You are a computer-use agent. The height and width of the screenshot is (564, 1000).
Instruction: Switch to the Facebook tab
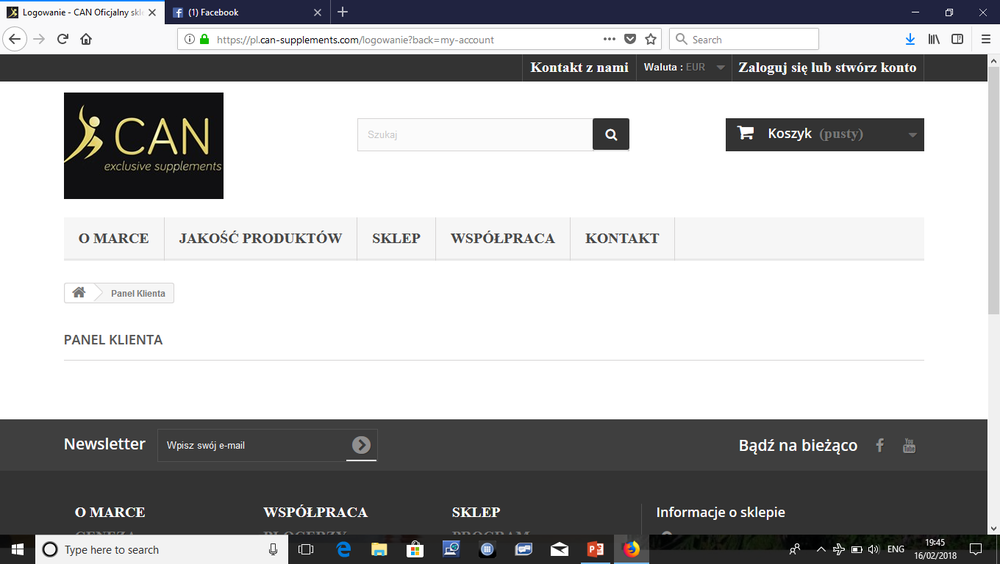247,12
